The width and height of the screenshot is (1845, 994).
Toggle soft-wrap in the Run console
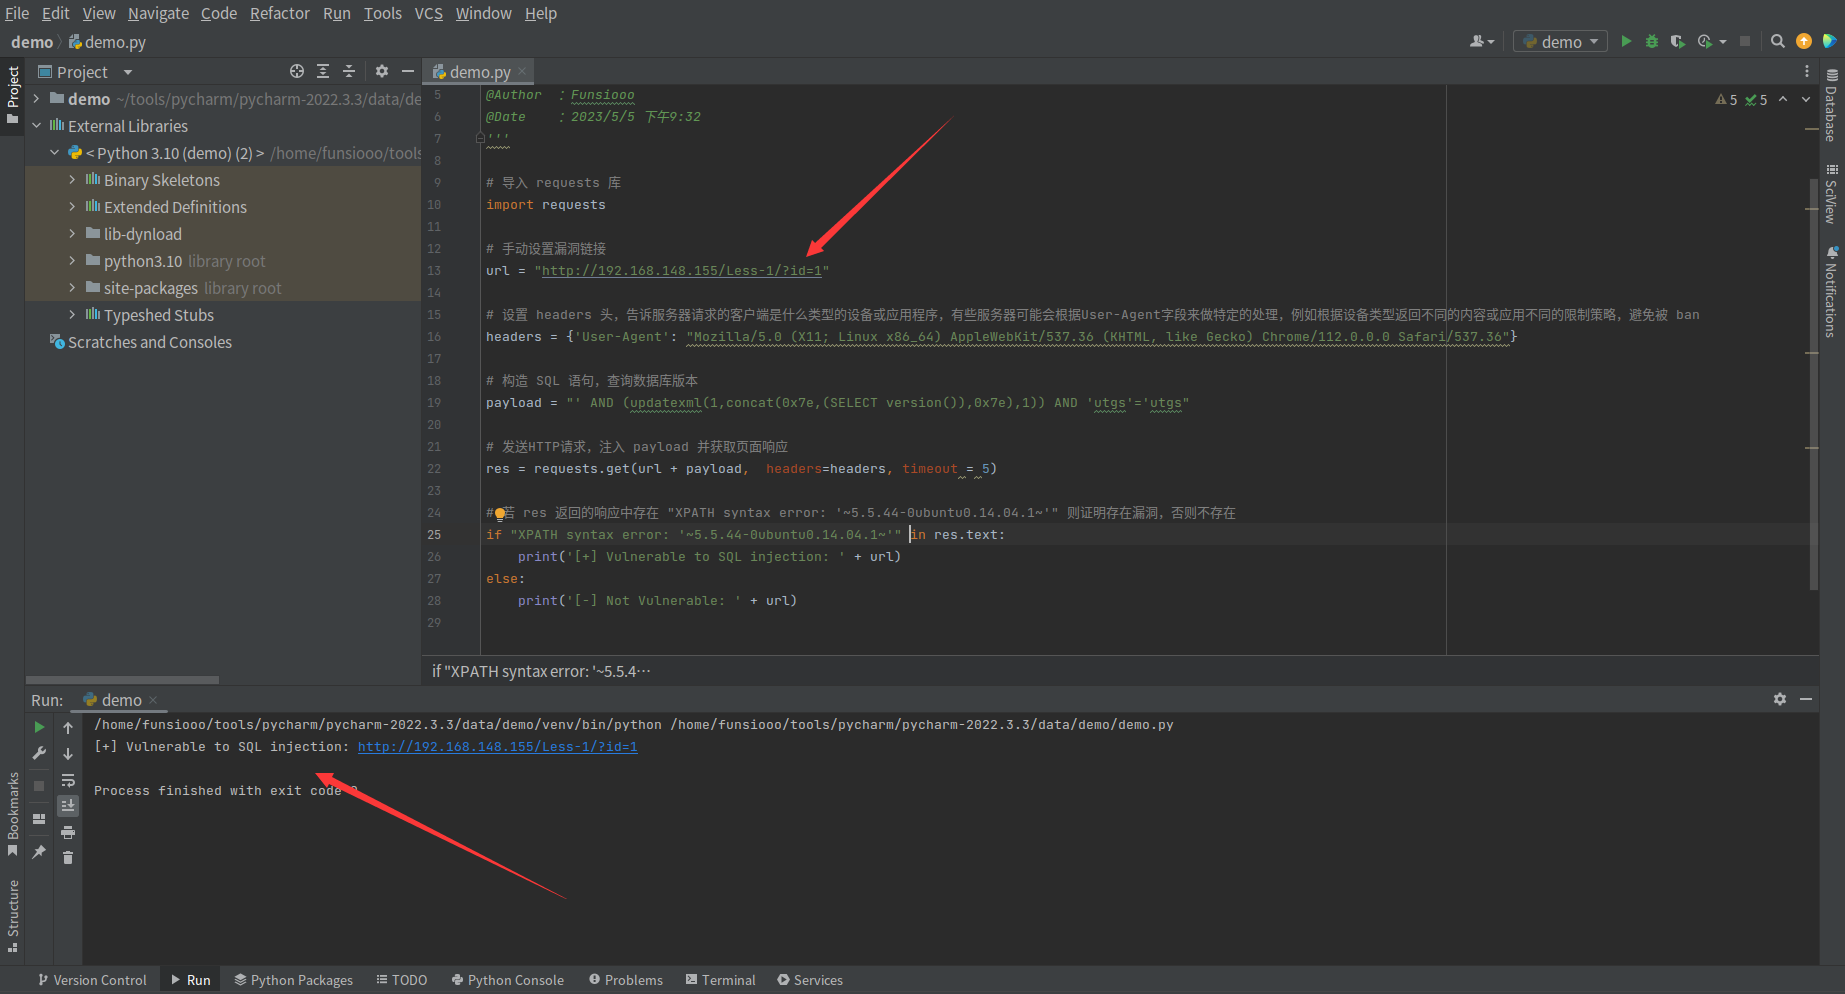click(x=68, y=780)
